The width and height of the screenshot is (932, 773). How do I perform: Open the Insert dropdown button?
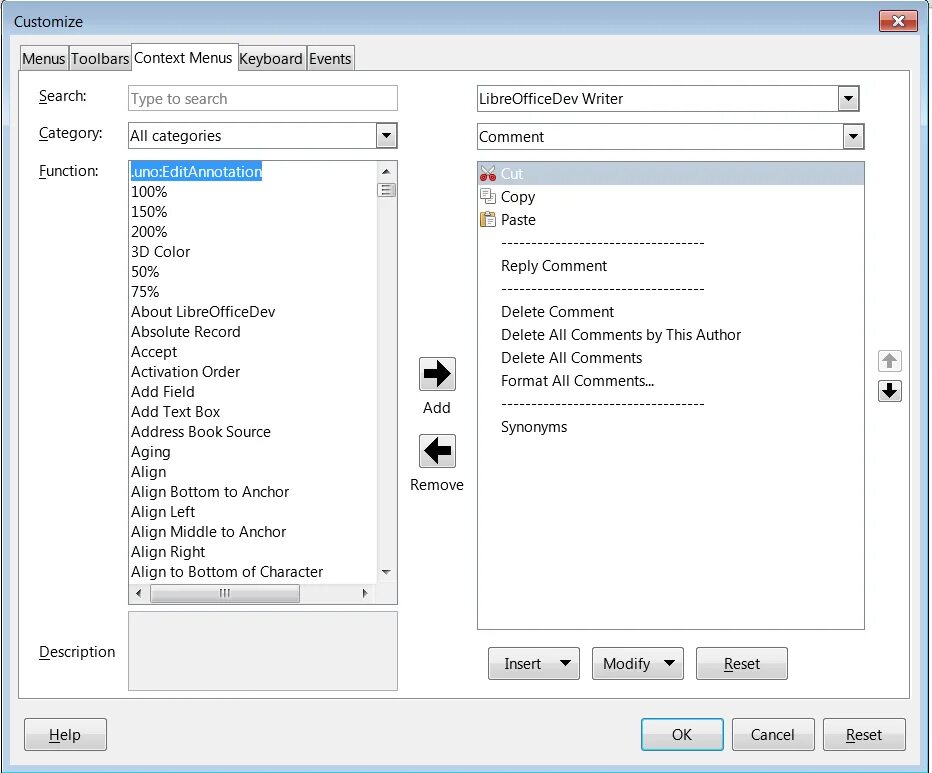tap(534, 664)
